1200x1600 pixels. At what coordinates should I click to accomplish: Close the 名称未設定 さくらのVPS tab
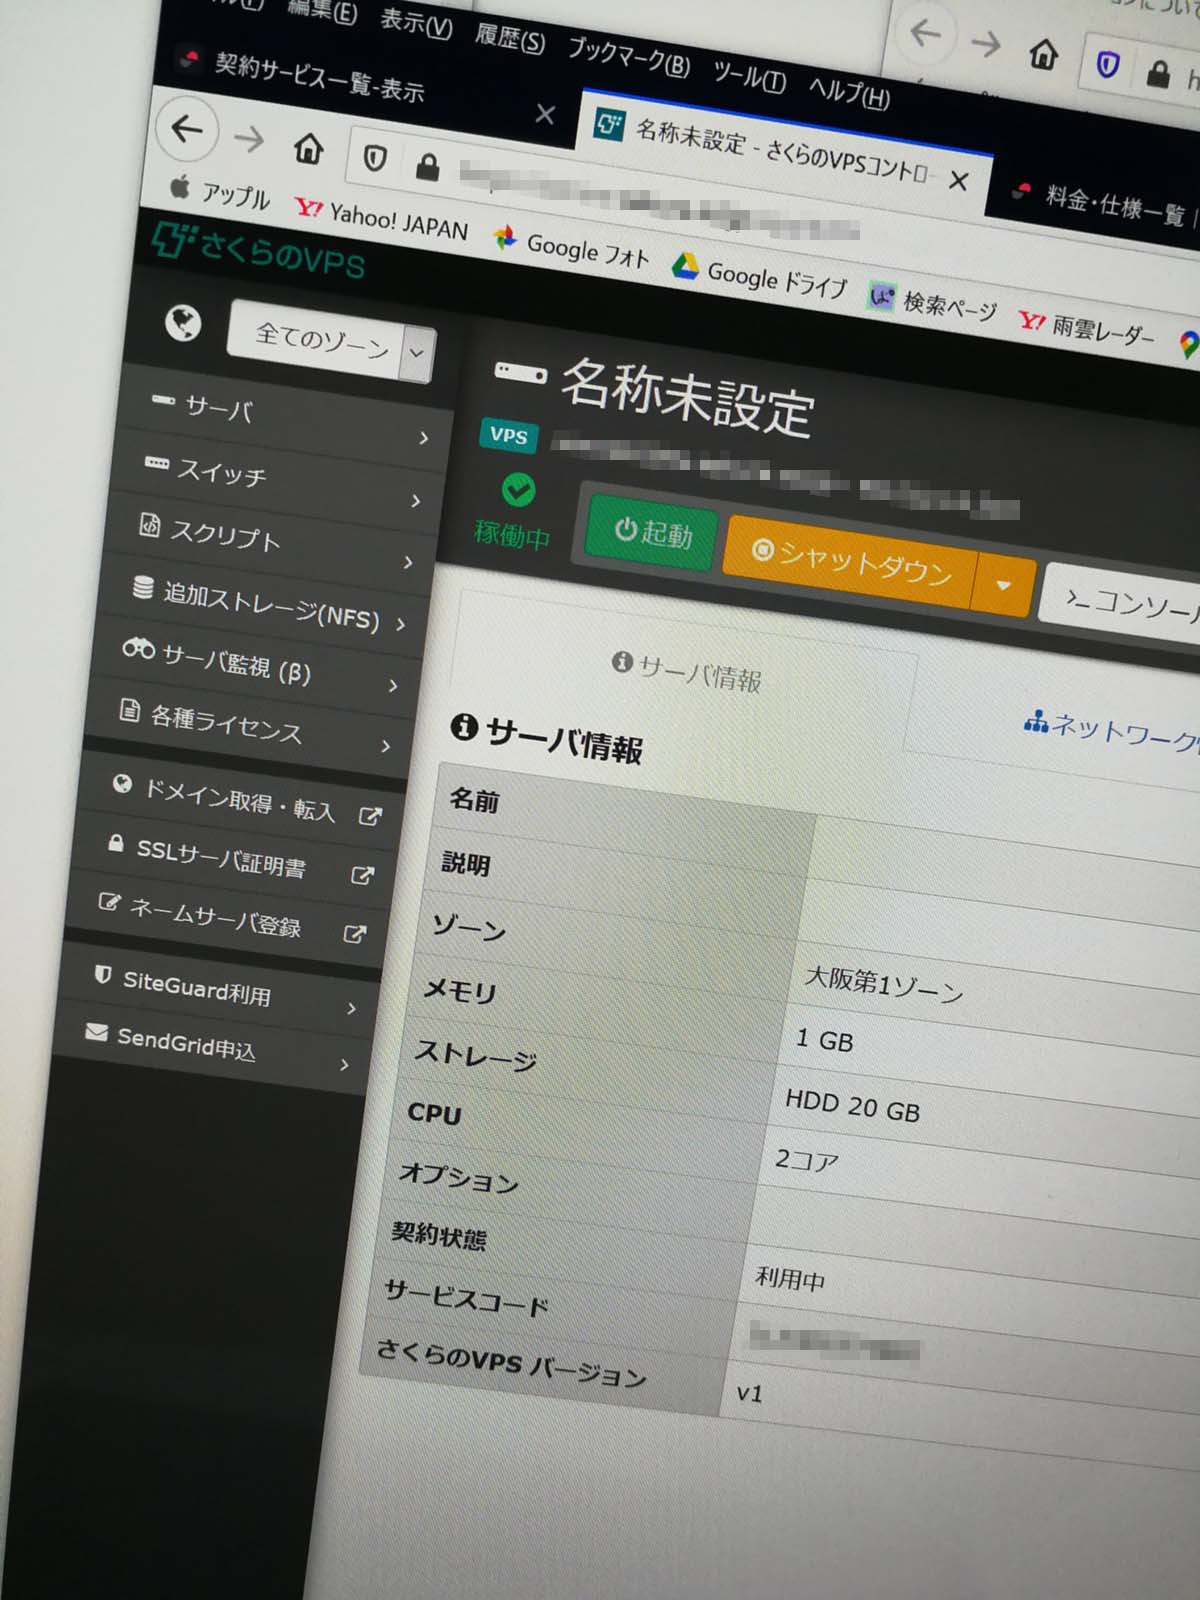958,181
